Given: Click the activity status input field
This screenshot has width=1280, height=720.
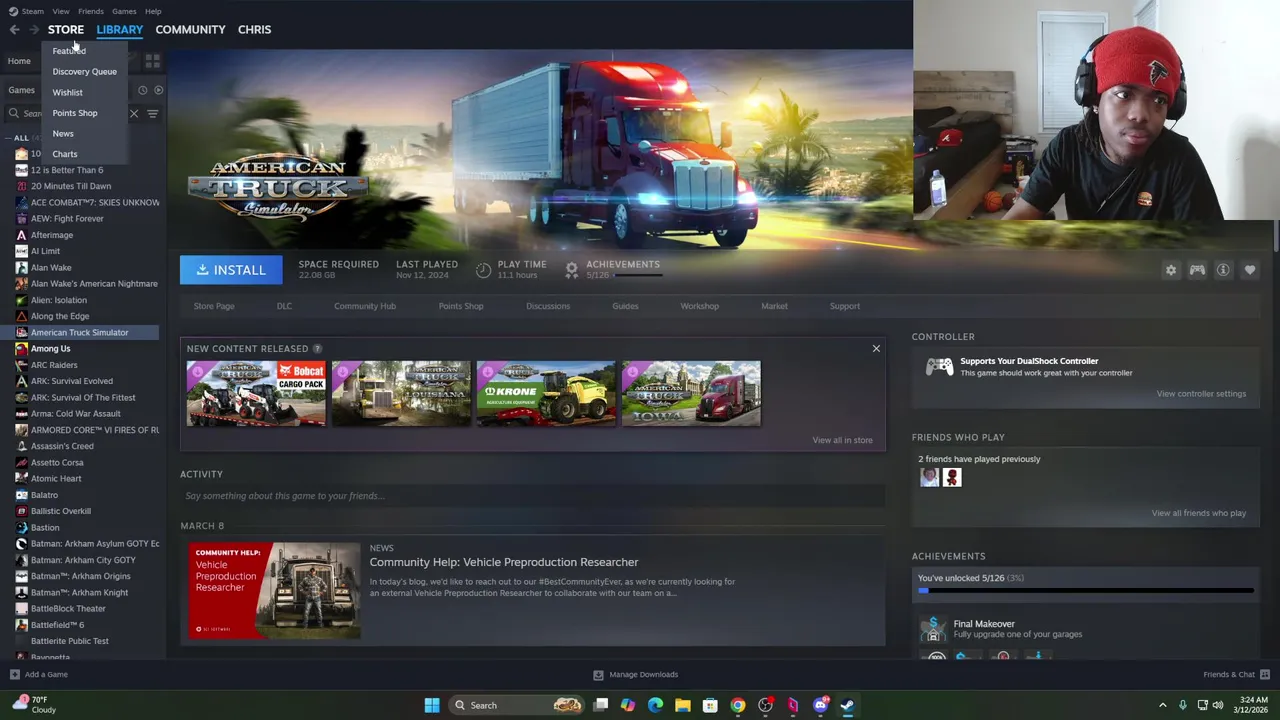Looking at the screenshot, I should click(532, 496).
